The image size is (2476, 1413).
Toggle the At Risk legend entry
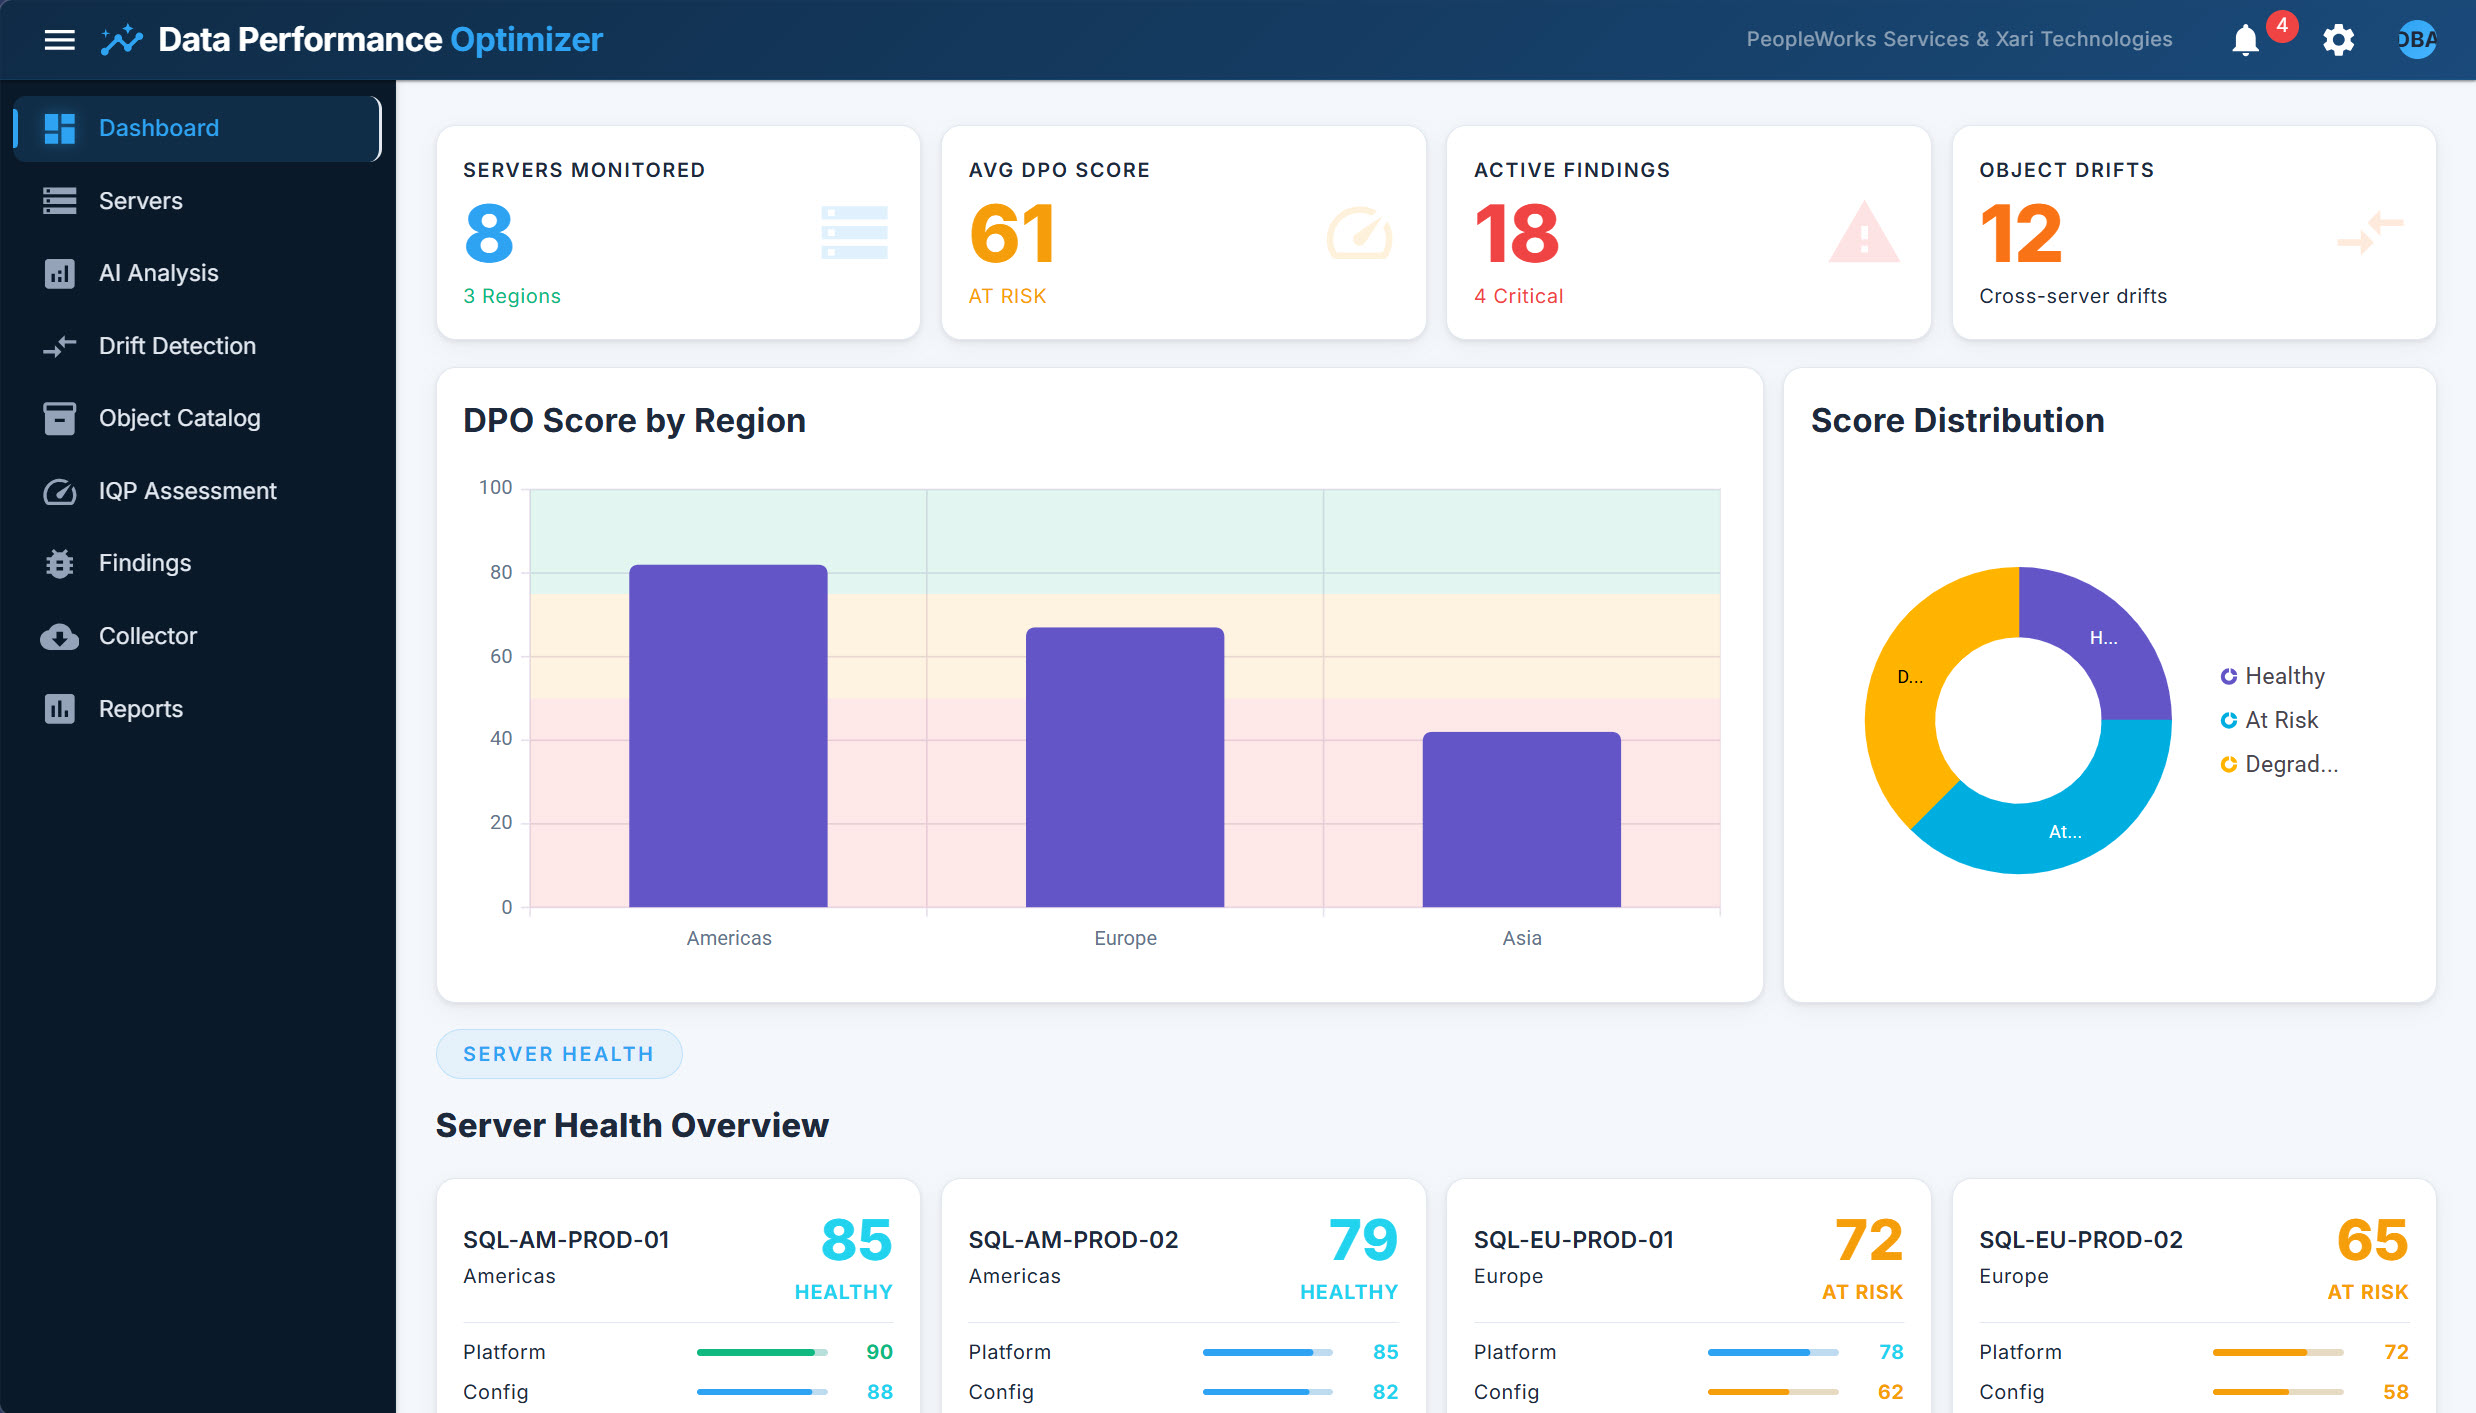point(2281,719)
